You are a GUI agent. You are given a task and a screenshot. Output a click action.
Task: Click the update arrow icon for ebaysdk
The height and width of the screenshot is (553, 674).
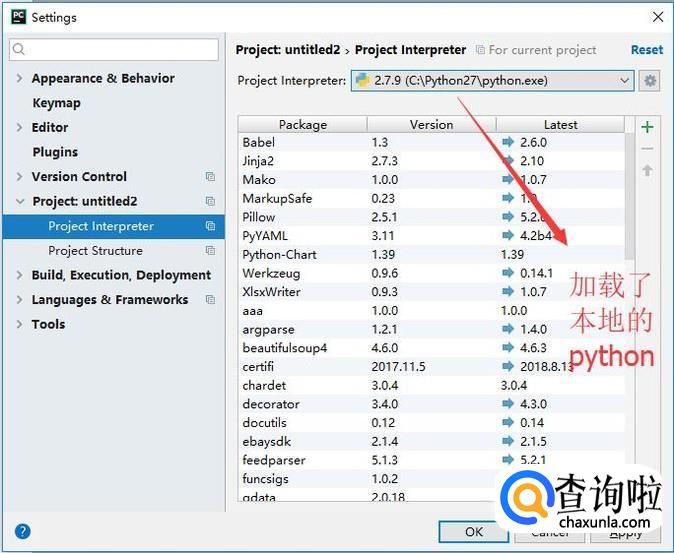pos(508,441)
